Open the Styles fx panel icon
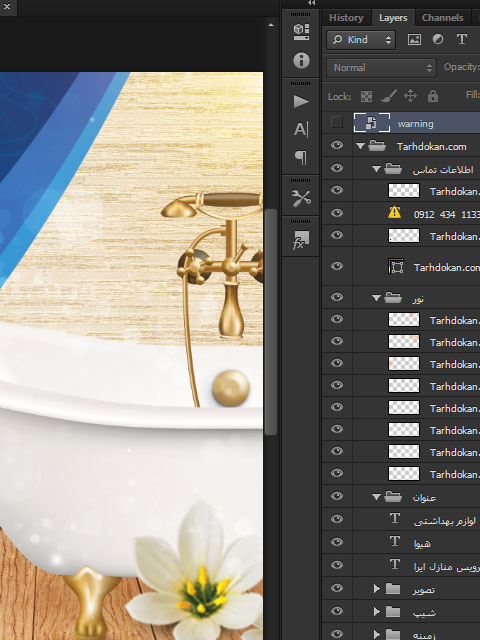 coord(301,240)
